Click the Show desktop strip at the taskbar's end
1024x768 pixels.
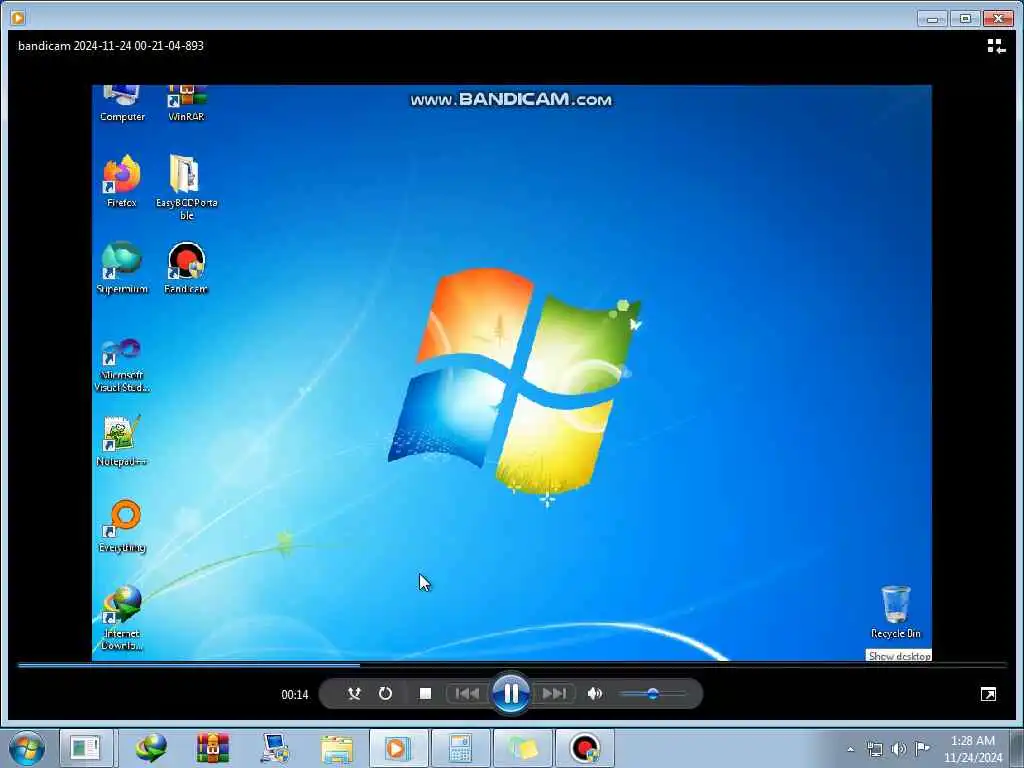tap(1018, 749)
